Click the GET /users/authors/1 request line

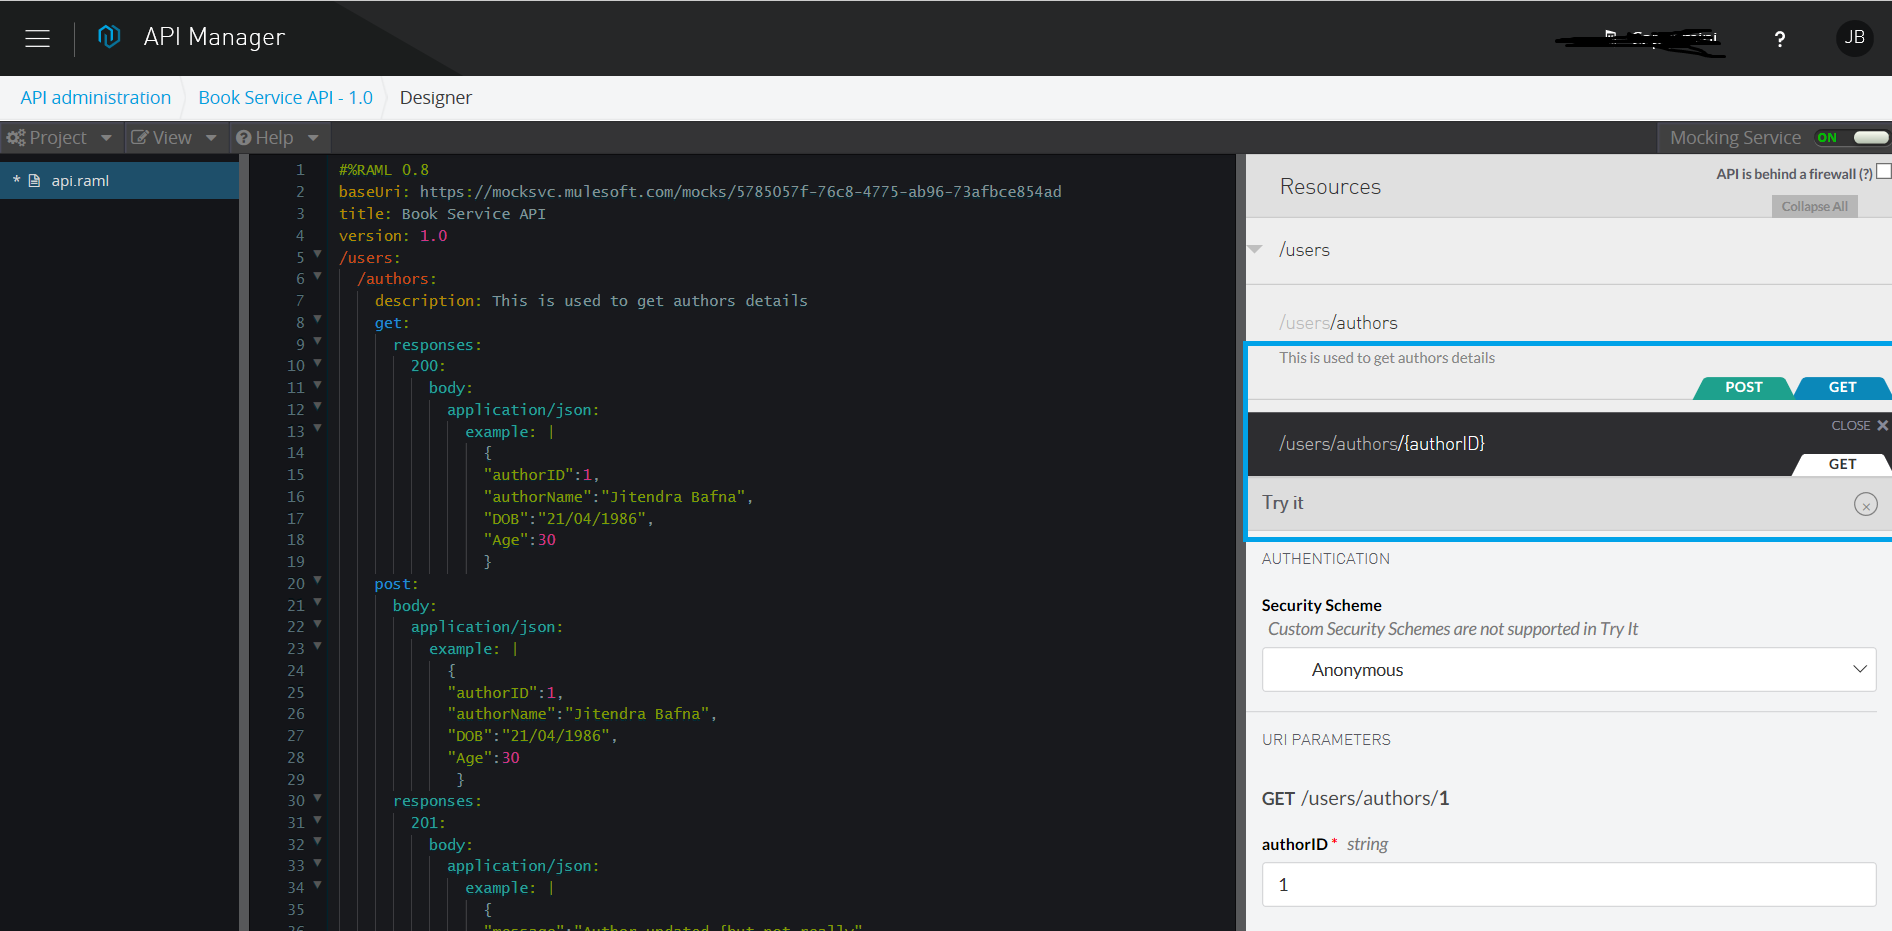coord(1355,798)
